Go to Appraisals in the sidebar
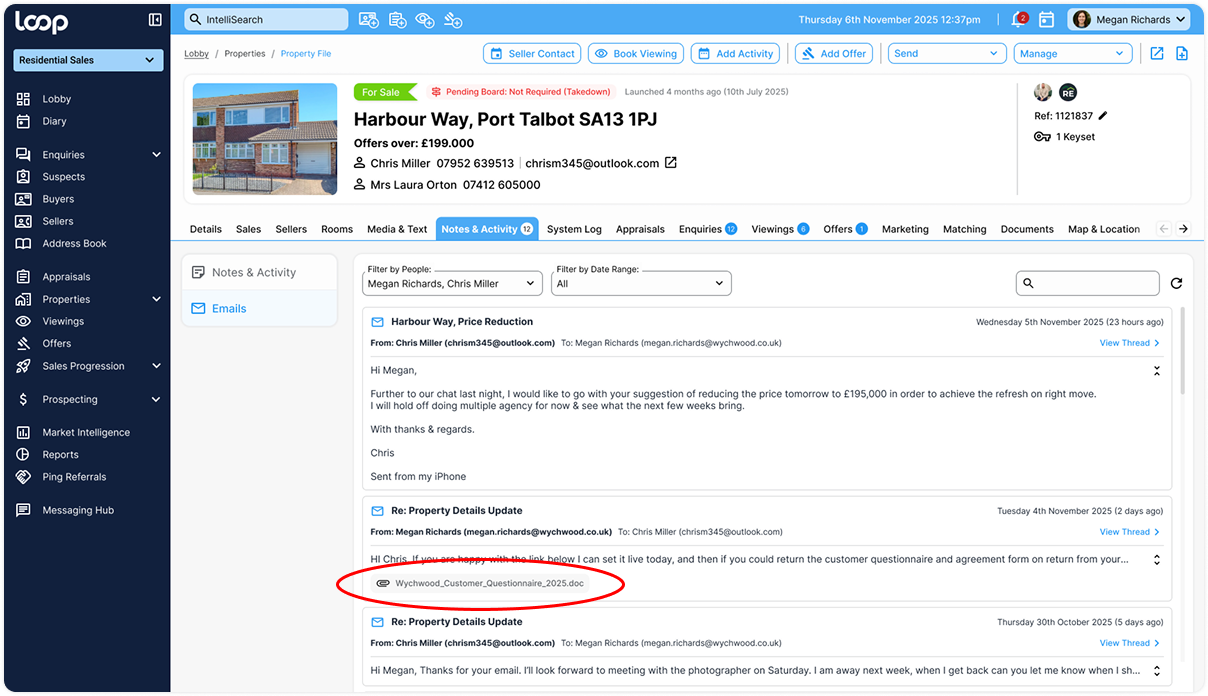This screenshot has height=696, width=1208. click(66, 277)
